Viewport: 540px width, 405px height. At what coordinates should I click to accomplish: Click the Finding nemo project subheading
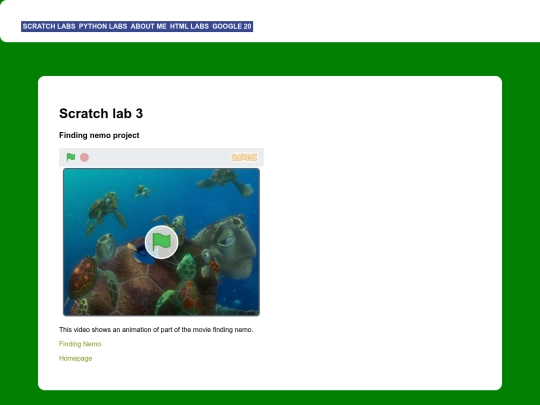click(99, 135)
